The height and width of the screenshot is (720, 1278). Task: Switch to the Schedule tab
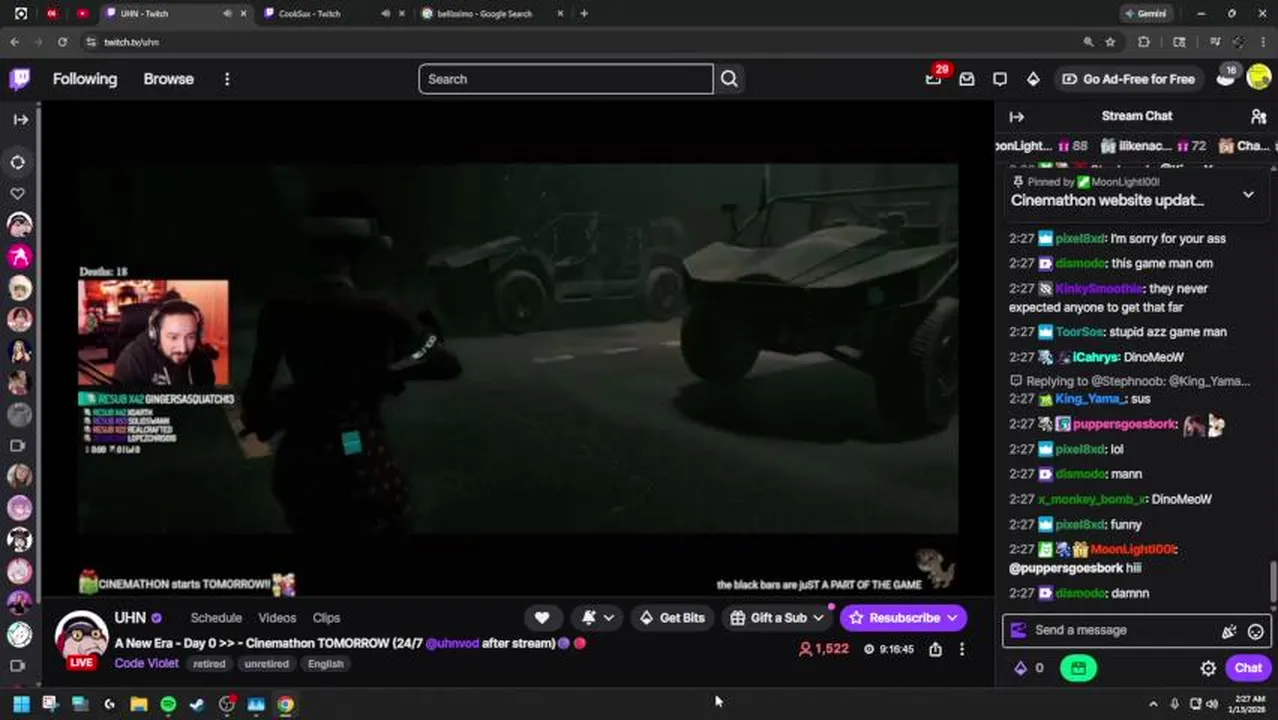[216, 618]
